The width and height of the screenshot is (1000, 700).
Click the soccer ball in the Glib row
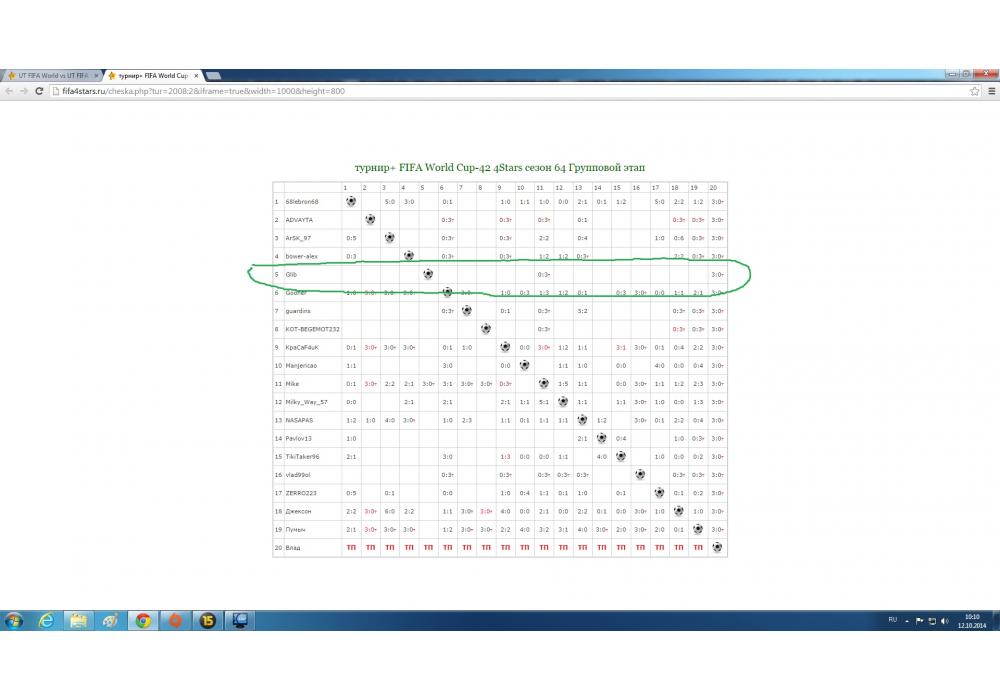428,274
